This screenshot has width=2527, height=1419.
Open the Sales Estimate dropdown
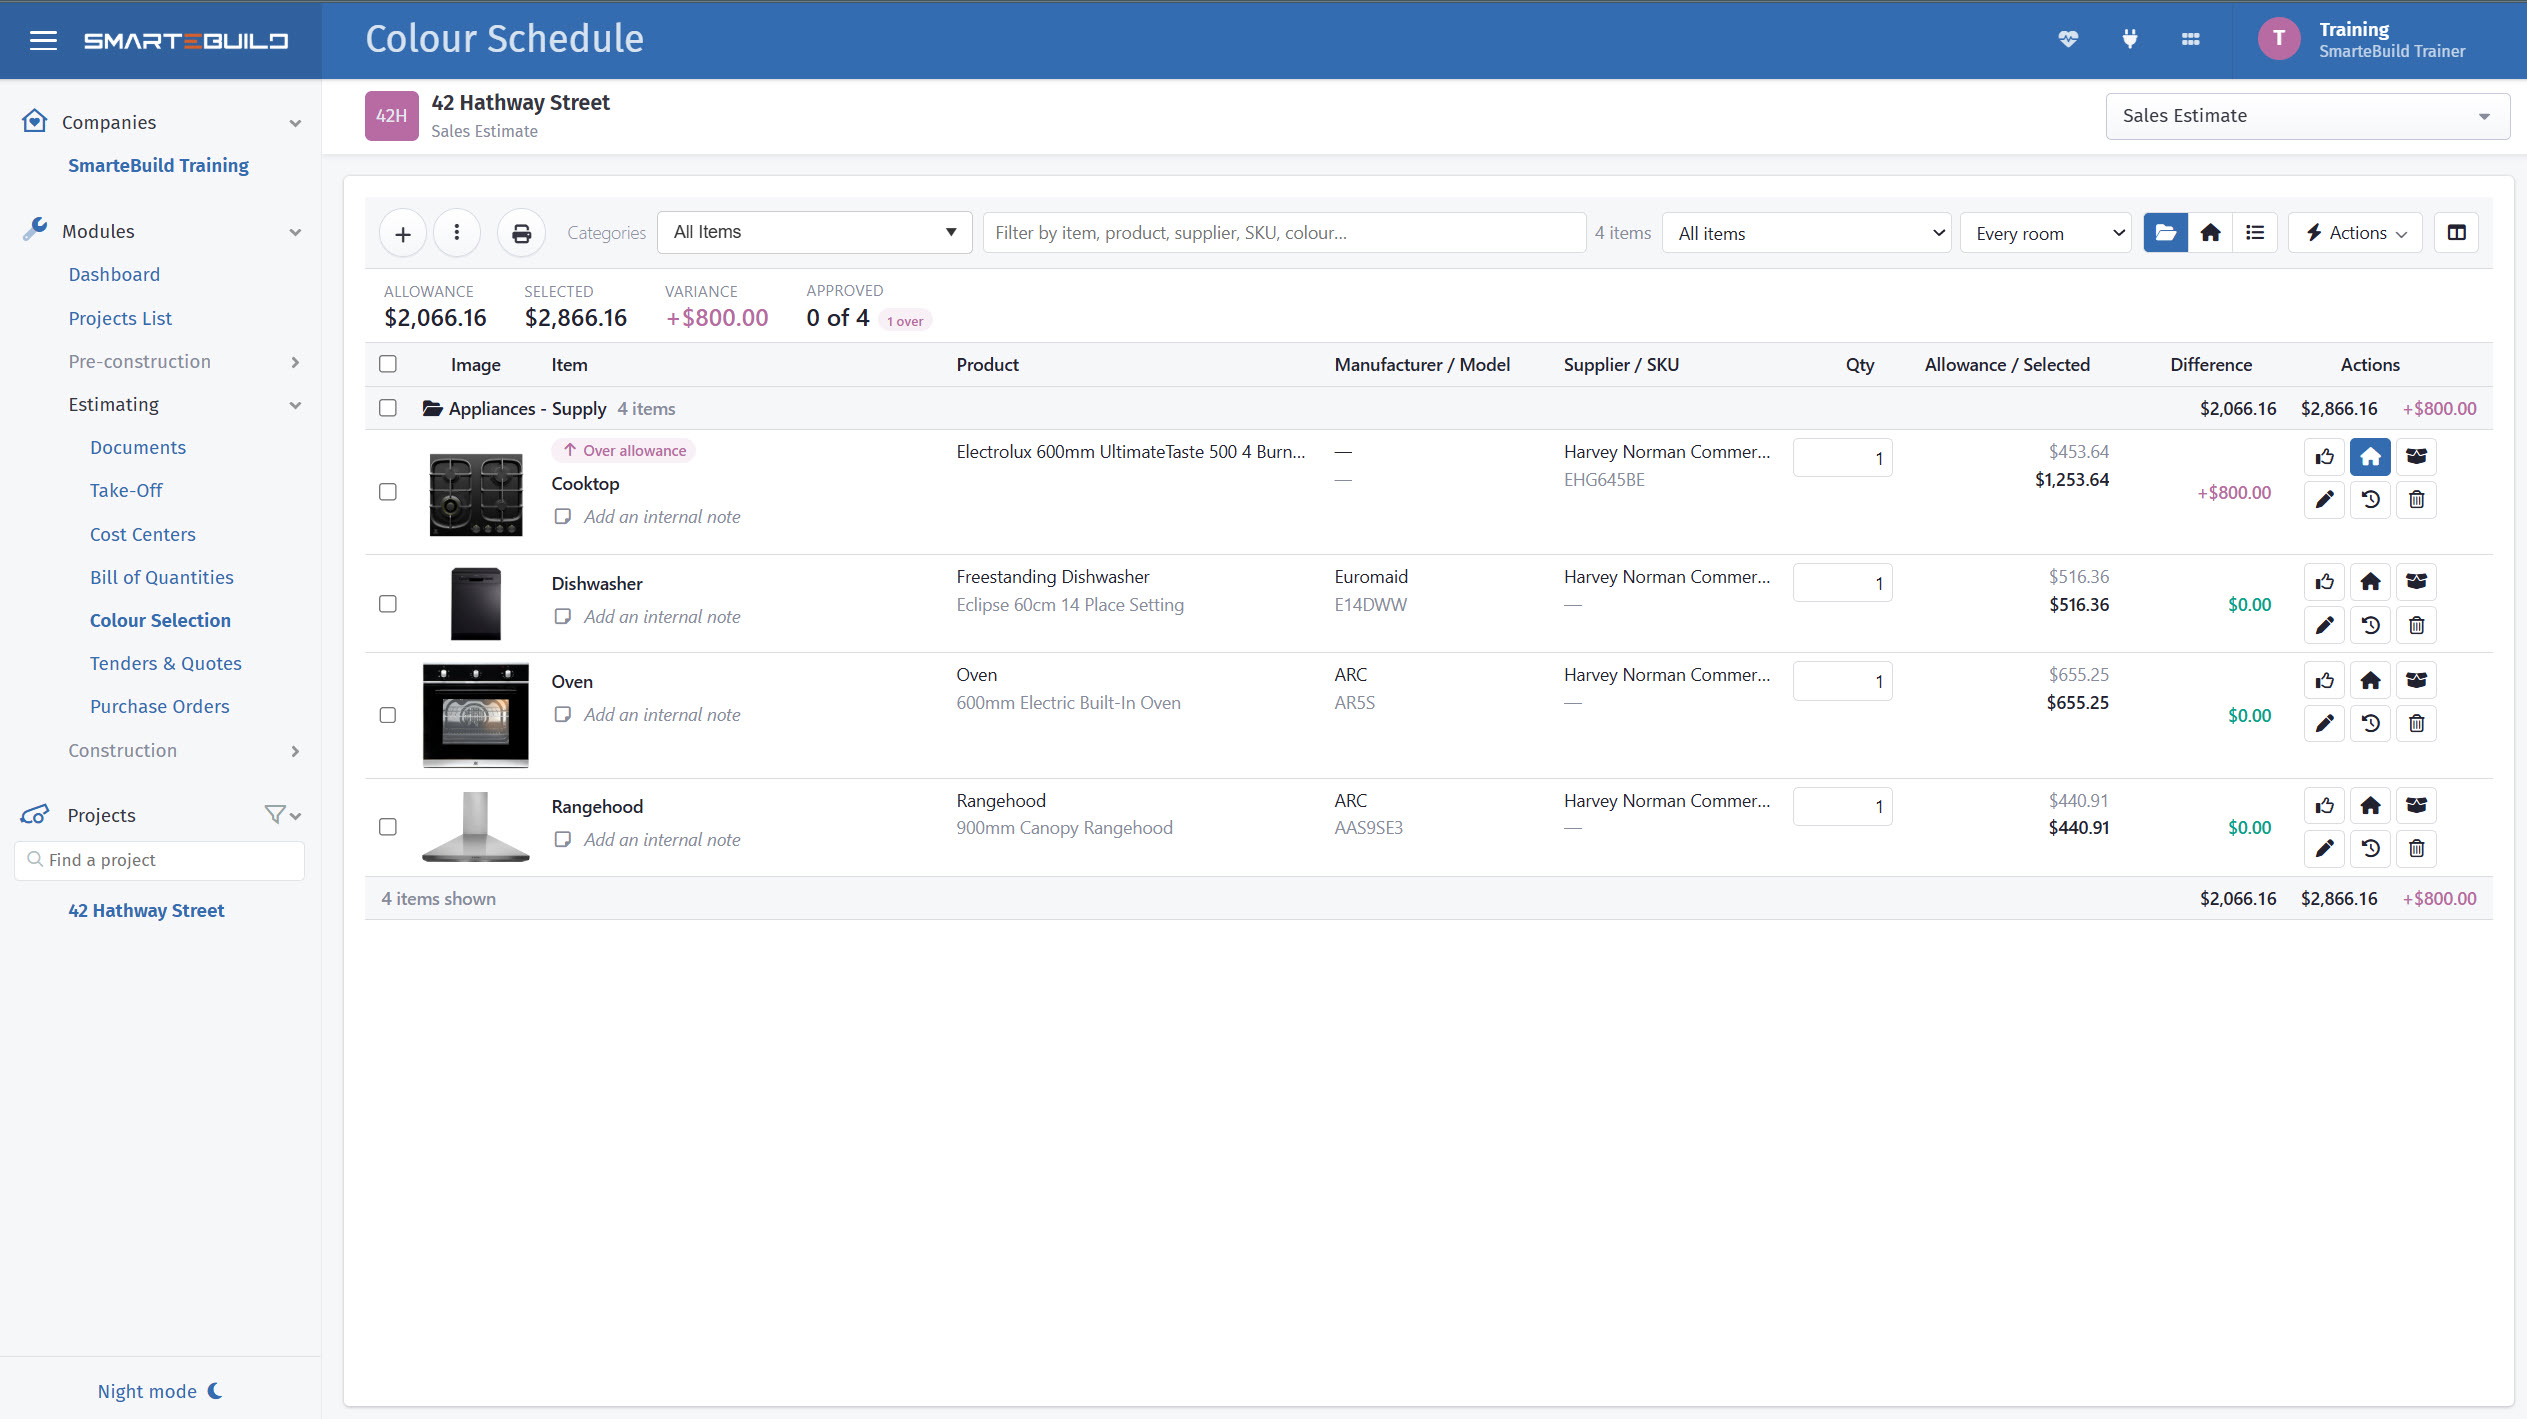coord(2307,116)
